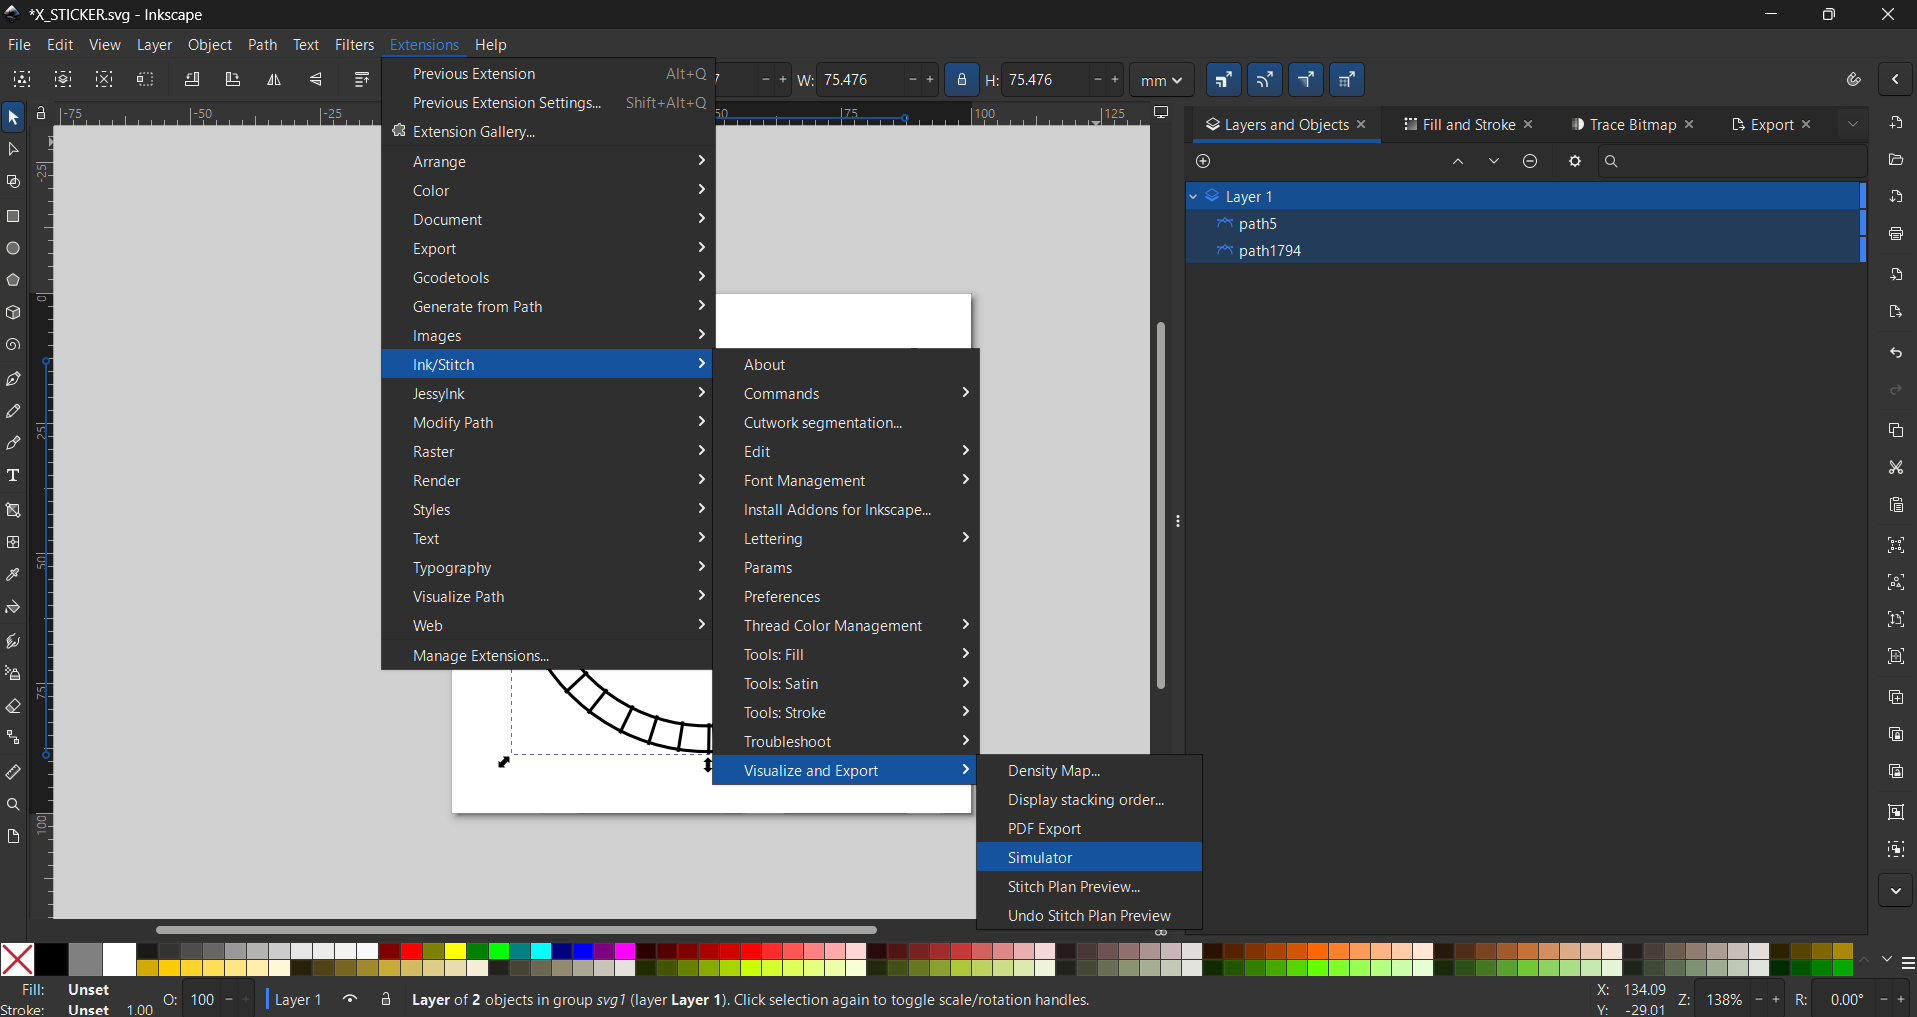Click the Troubleshoot submenu entry
Viewport: 1917px width, 1017px height.
click(x=846, y=742)
